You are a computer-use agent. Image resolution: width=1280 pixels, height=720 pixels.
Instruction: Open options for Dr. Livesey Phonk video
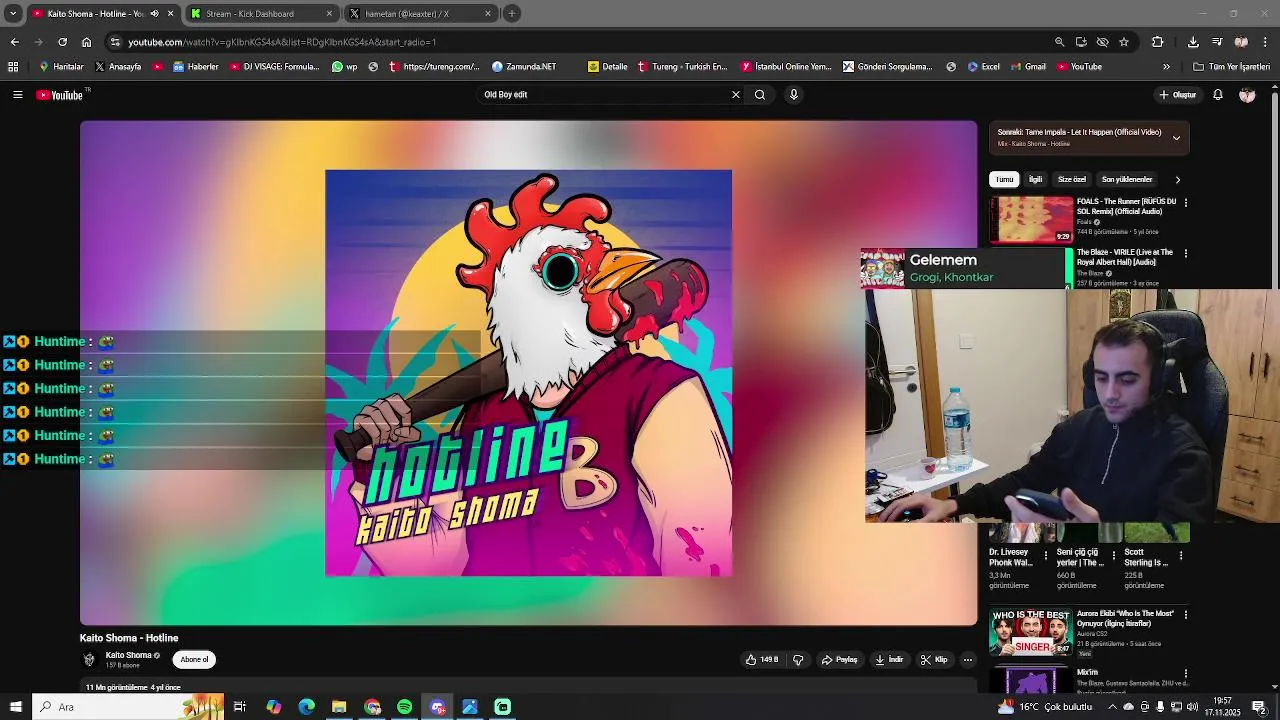click(x=1046, y=555)
